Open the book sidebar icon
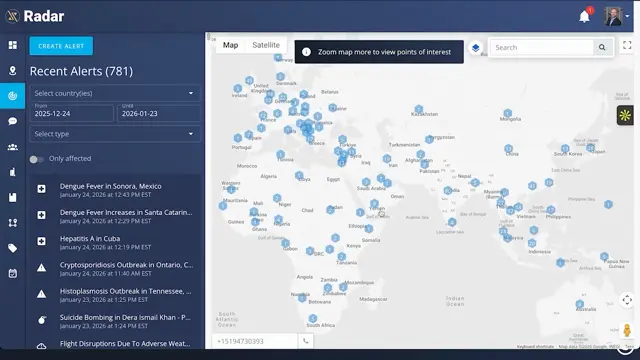This screenshot has width=640, height=360. 13,198
